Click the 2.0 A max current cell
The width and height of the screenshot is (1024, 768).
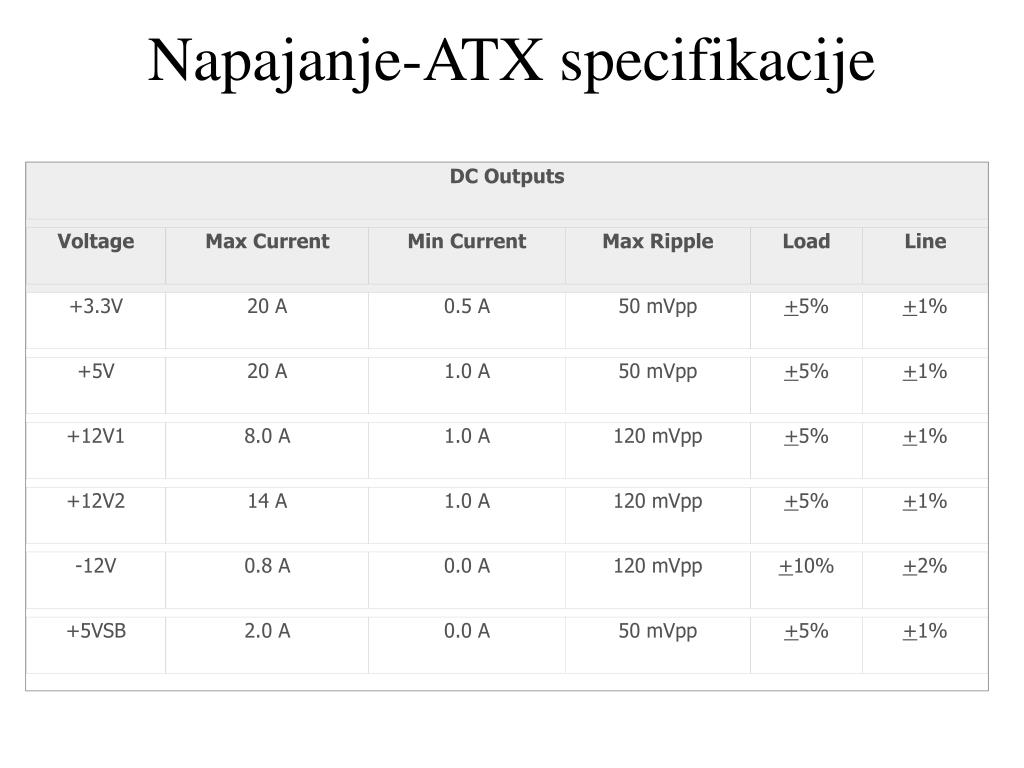267,631
